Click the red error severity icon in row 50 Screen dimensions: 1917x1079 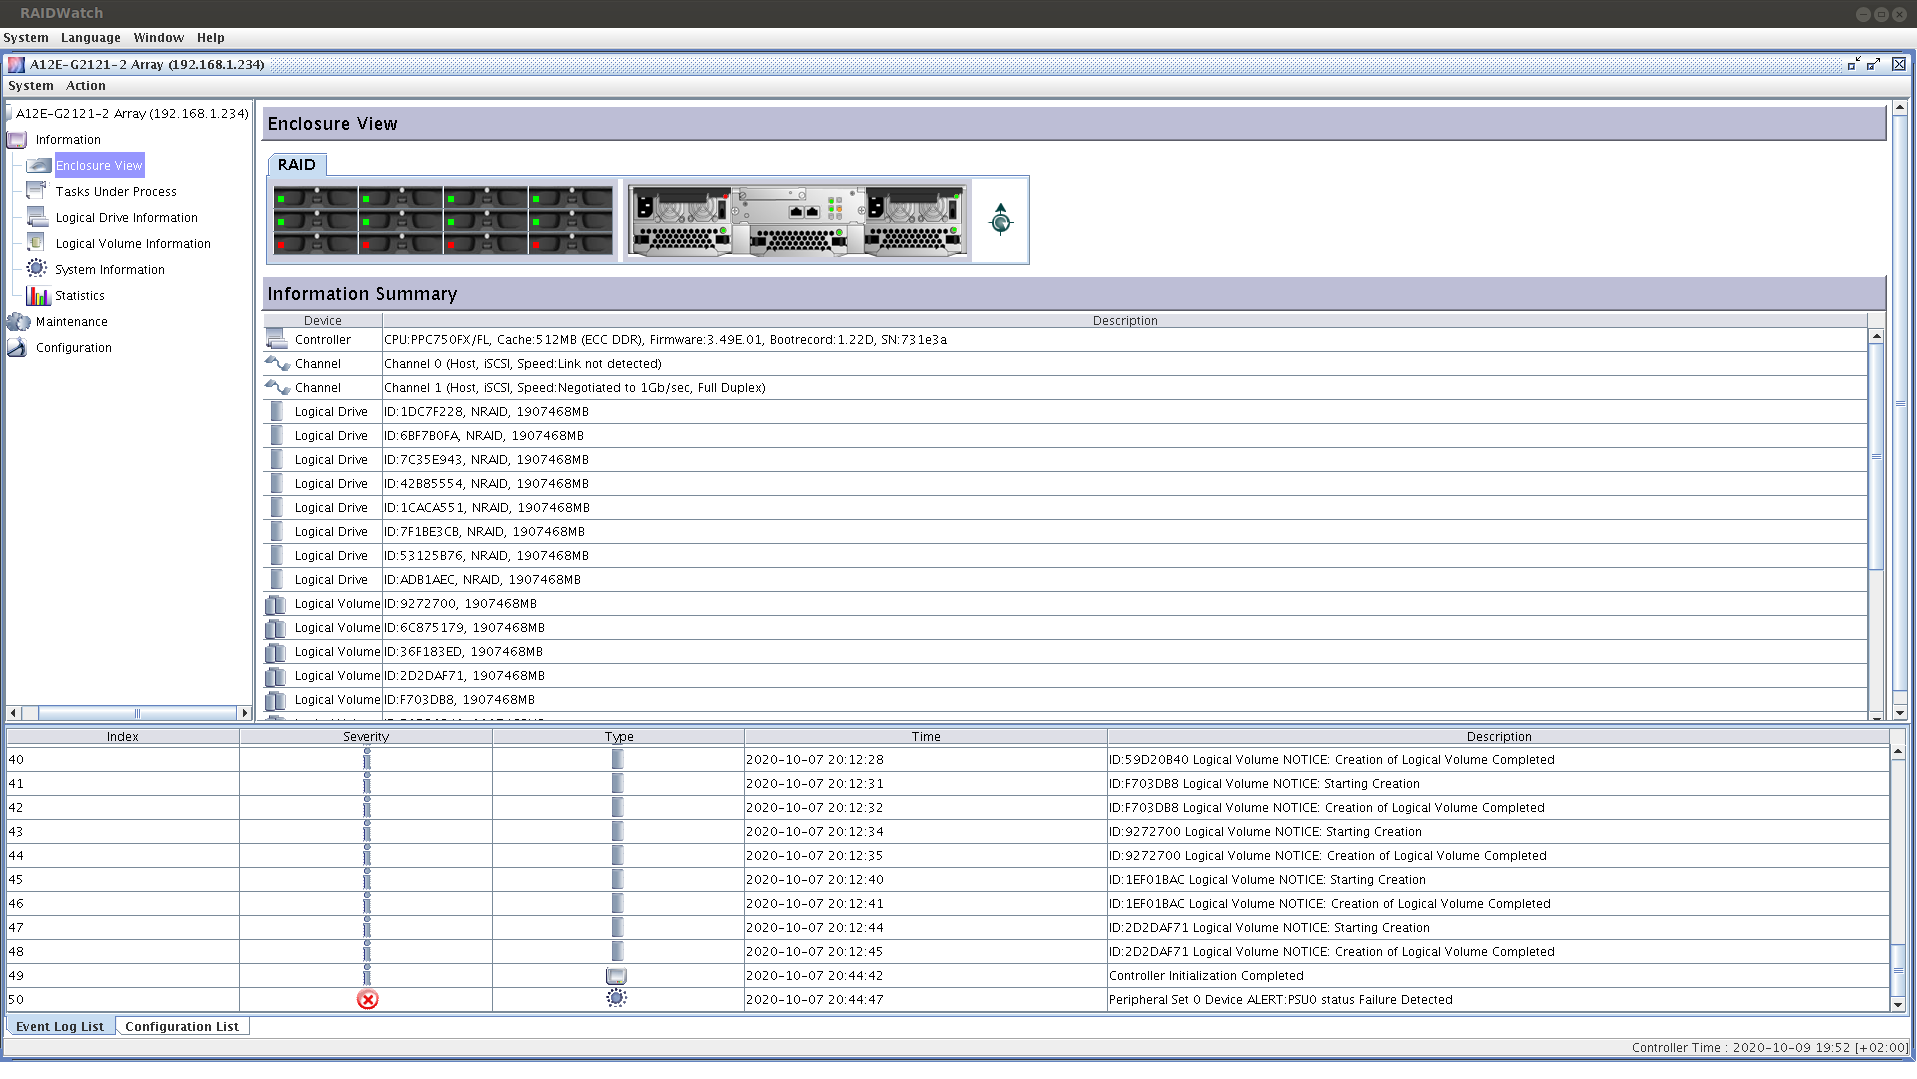point(367,999)
